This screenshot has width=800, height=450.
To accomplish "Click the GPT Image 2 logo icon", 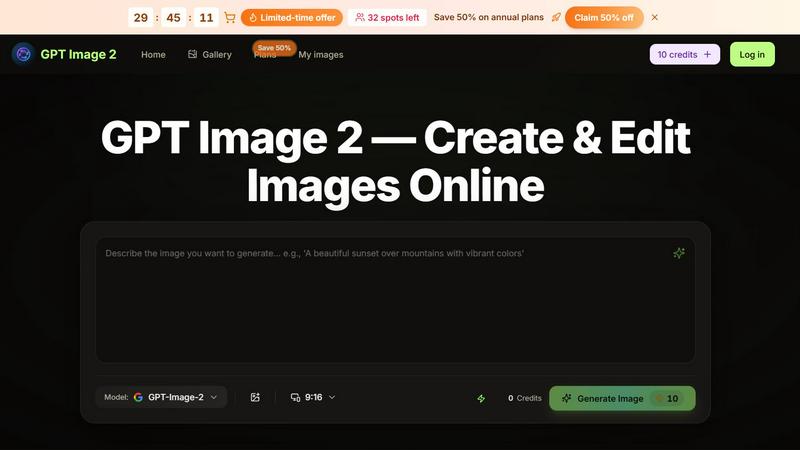I will (x=23, y=54).
